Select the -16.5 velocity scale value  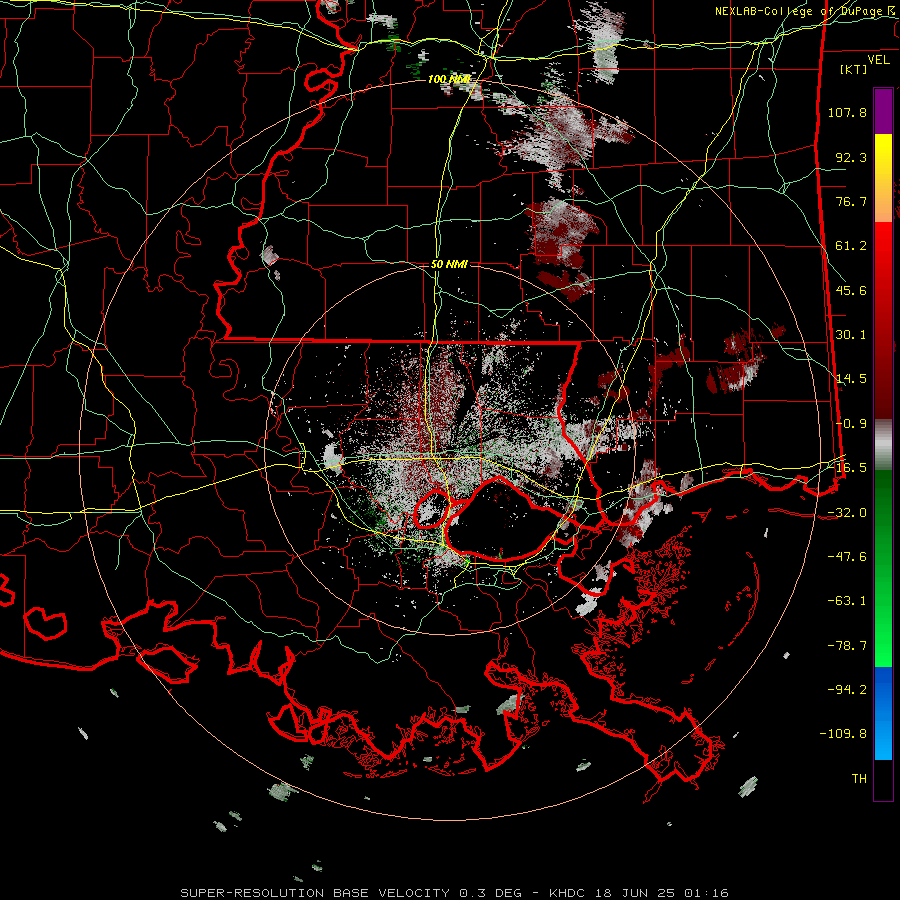click(x=847, y=468)
